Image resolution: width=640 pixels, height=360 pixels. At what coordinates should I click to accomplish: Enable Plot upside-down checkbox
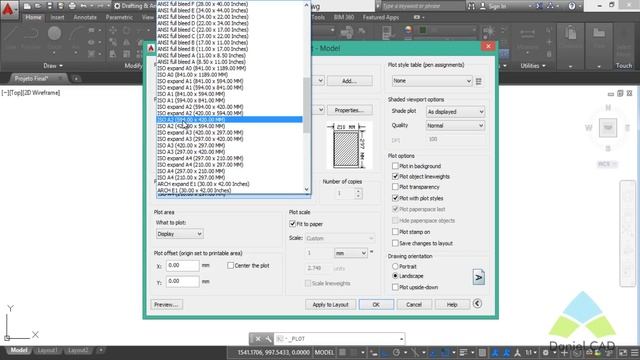395,287
